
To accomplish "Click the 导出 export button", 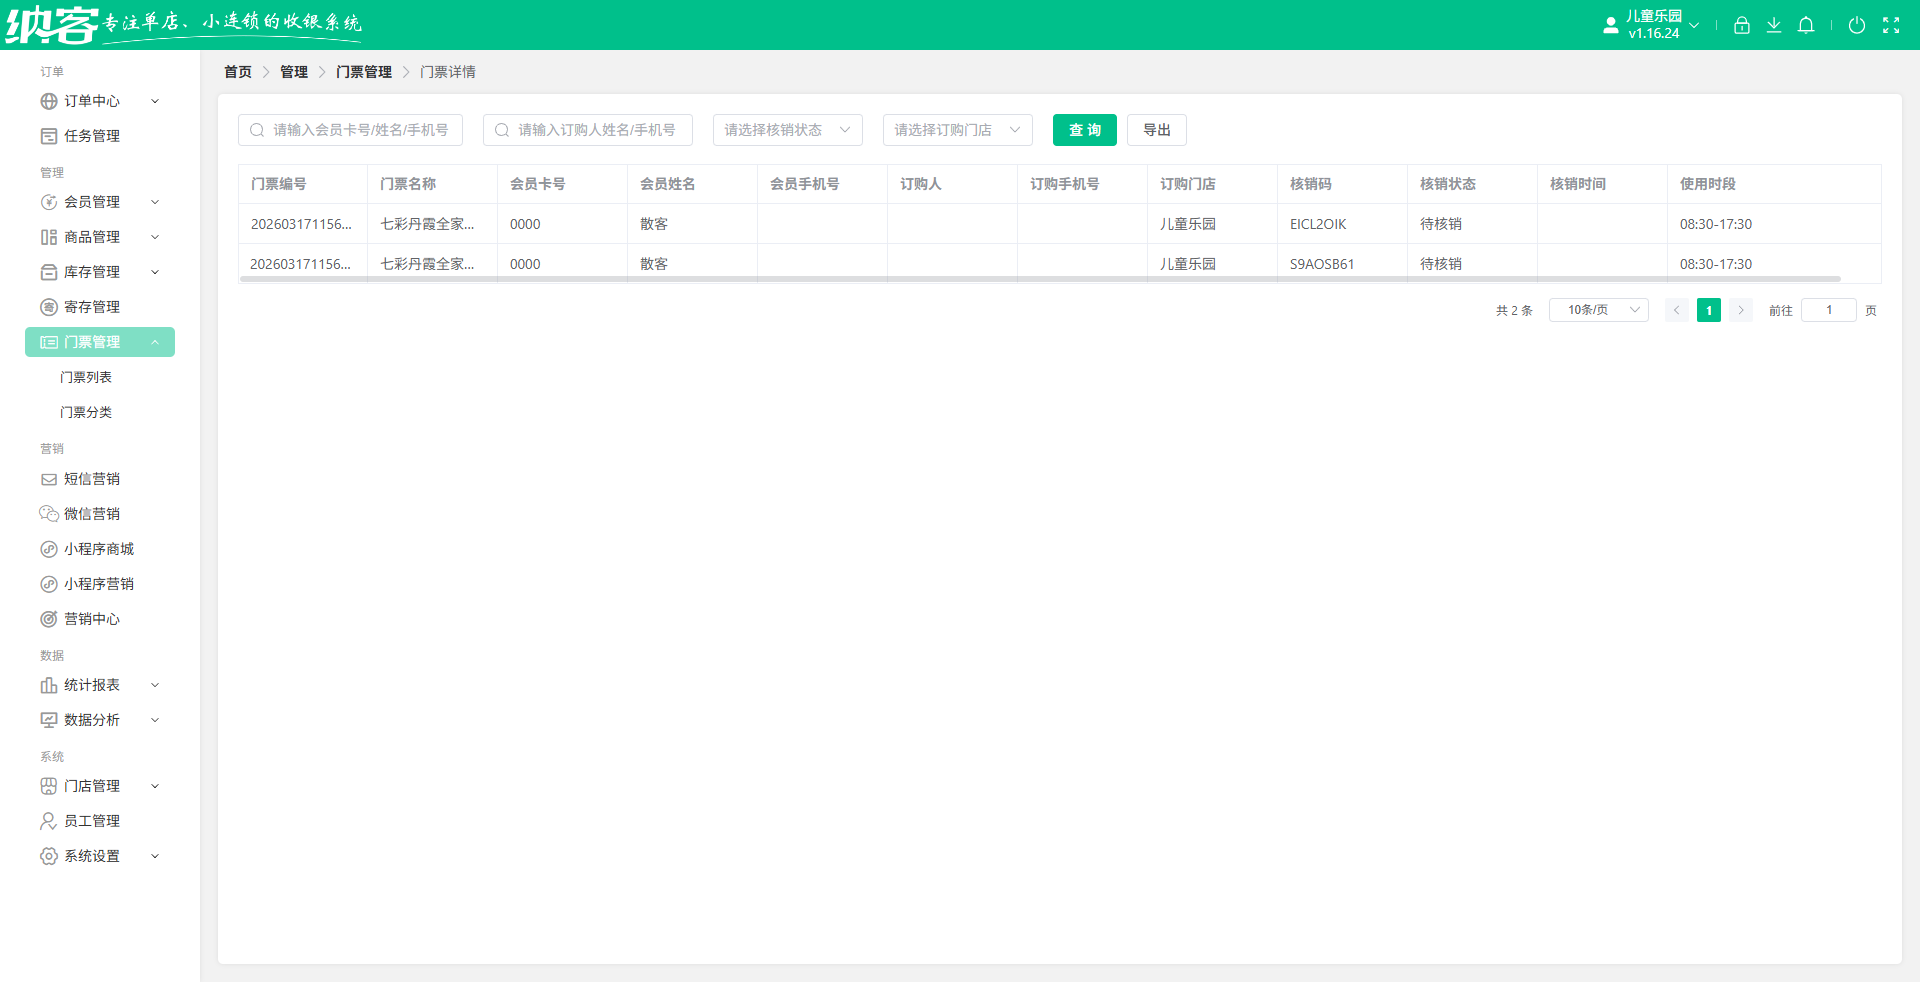I will click(x=1156, y=130).
